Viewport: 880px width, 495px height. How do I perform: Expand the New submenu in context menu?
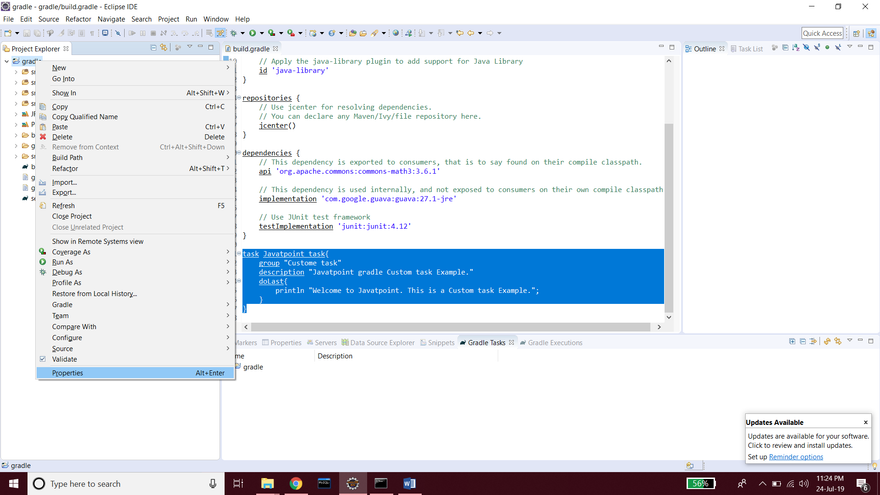pyautogui.click(x=59, y=67)
